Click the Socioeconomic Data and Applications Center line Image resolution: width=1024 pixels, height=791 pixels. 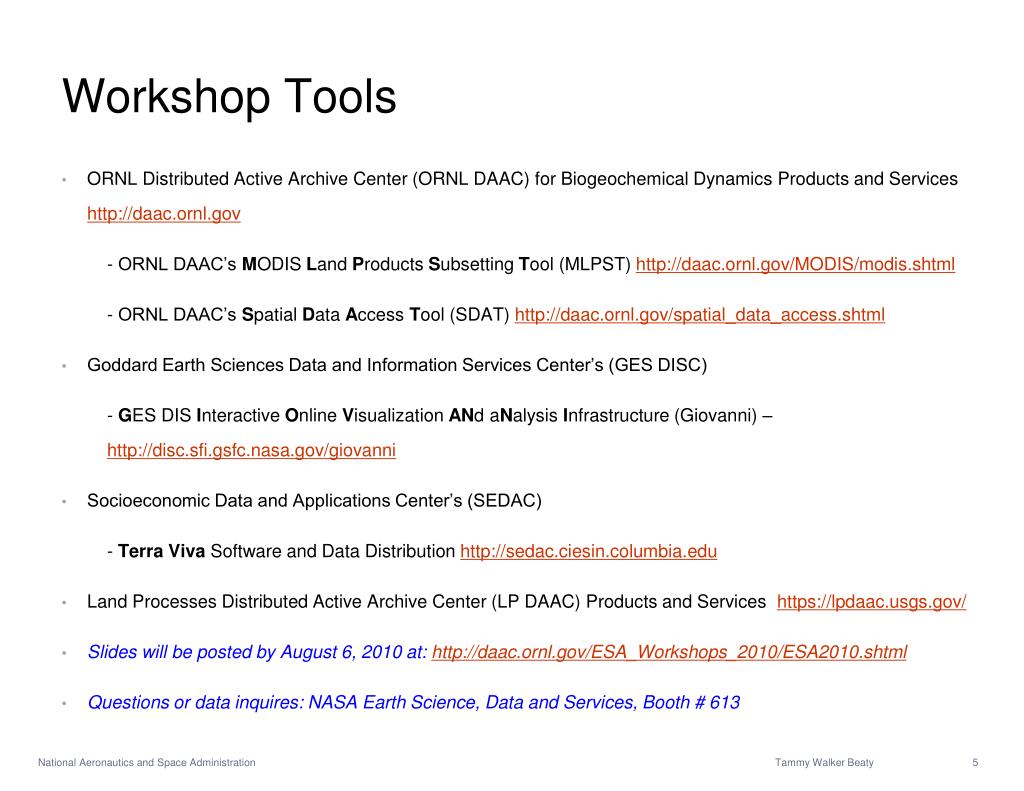(314, 501)
